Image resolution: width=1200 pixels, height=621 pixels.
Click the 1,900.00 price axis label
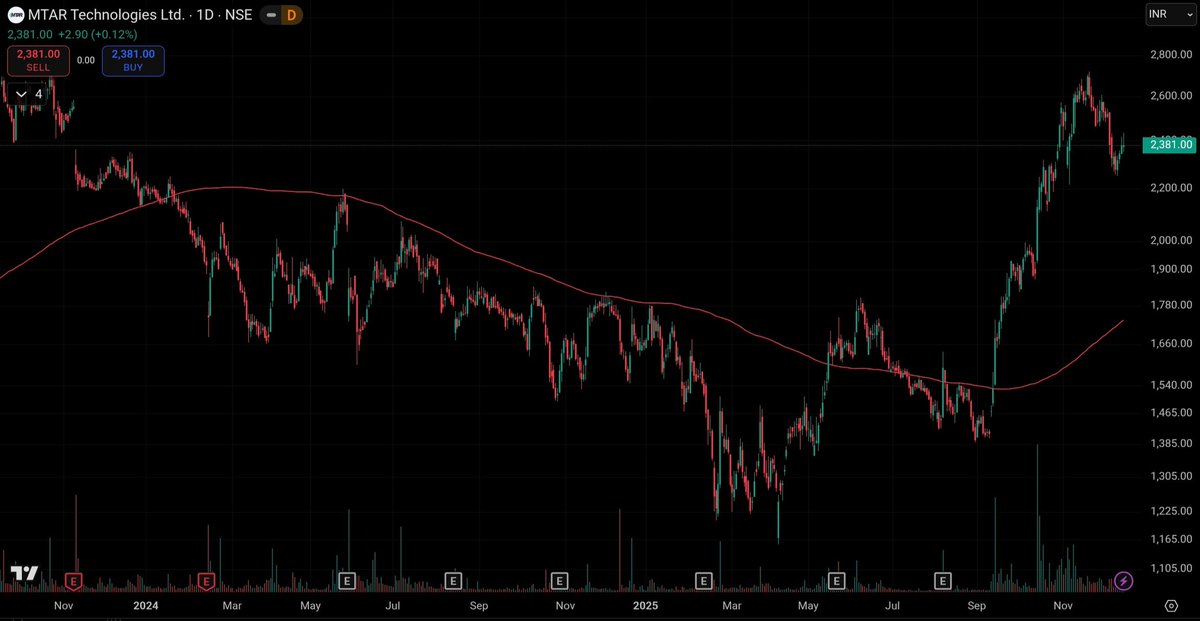pos(1171,269)
